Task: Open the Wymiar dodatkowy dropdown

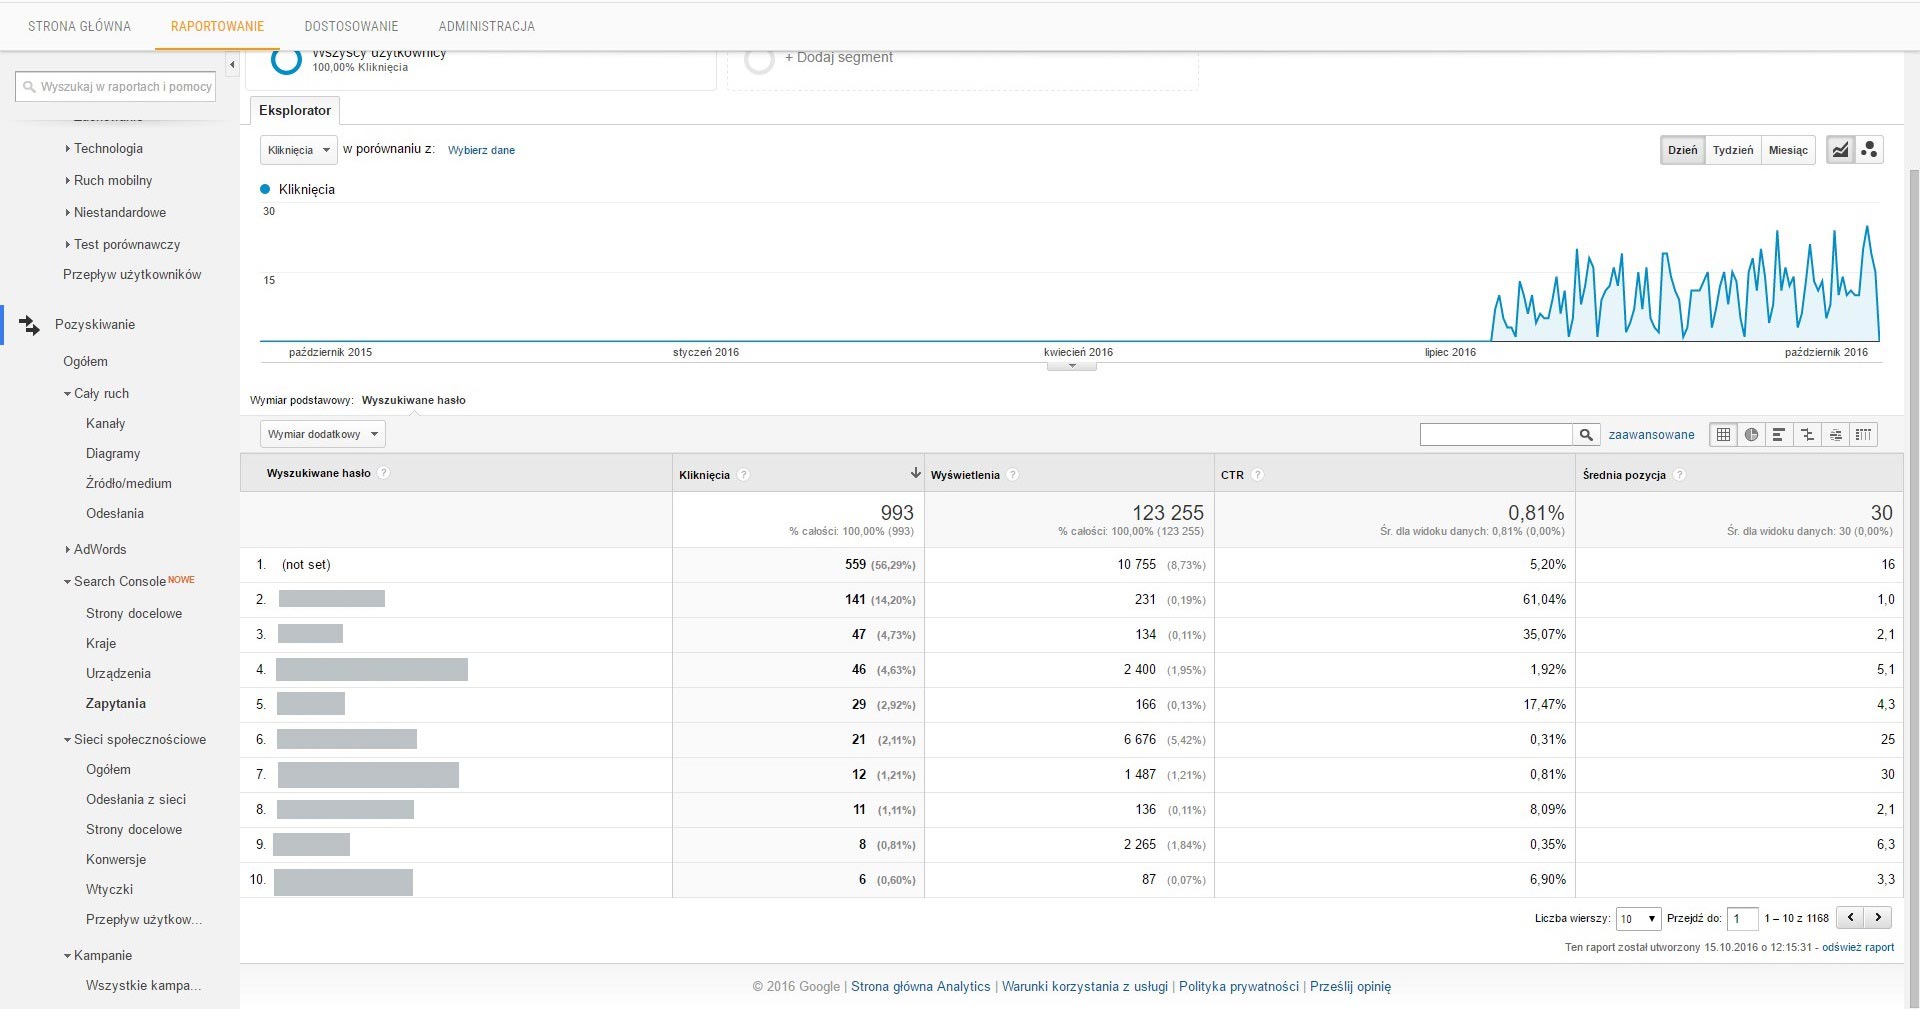Action: point(322,434)
